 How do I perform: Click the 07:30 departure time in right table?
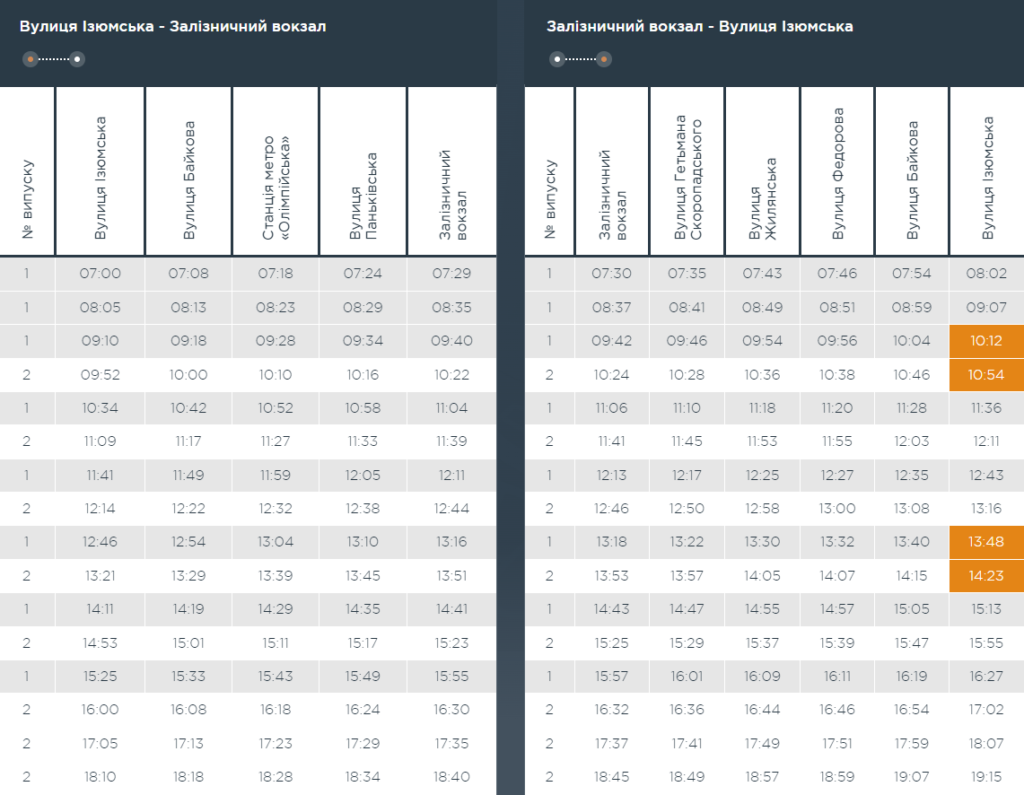(x=611, y=274)
